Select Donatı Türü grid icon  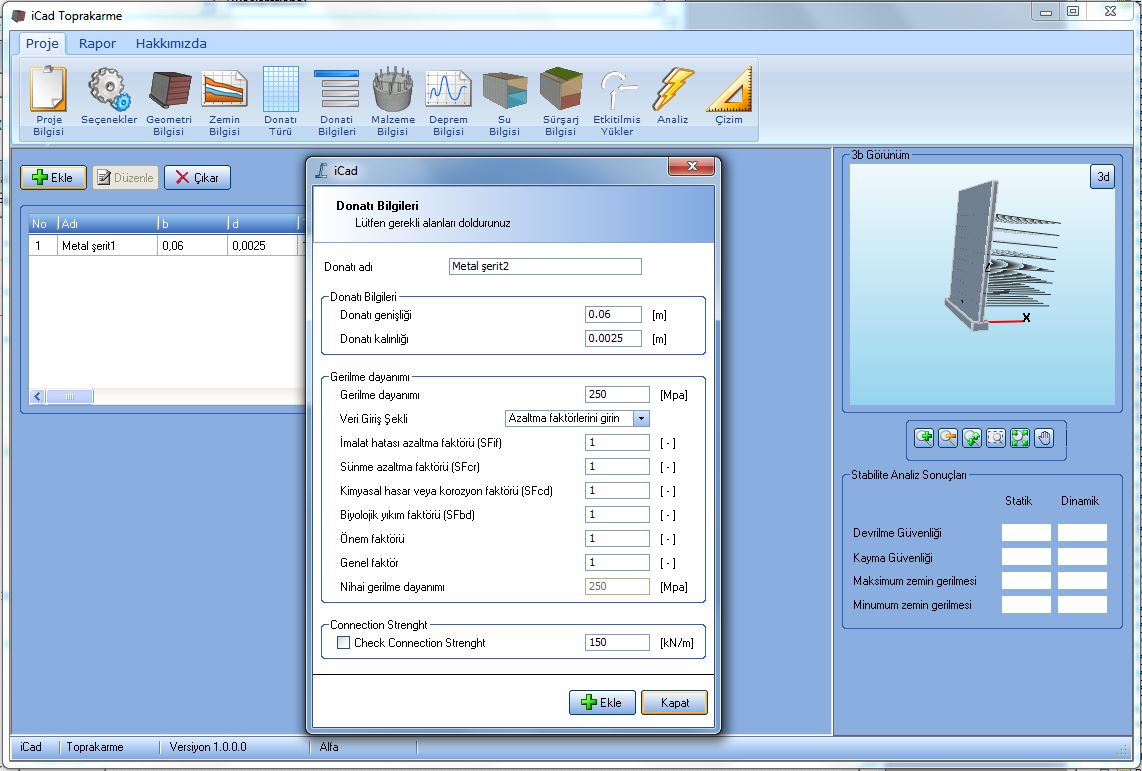point(280,101)
